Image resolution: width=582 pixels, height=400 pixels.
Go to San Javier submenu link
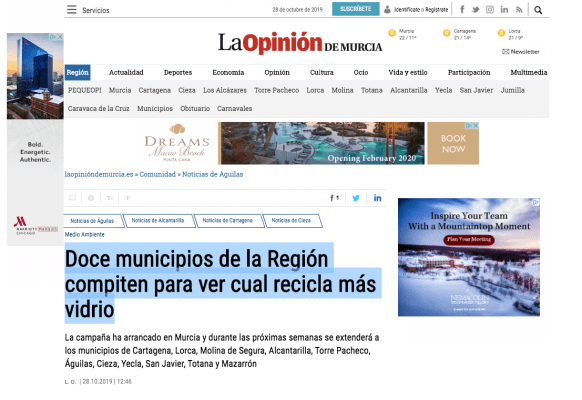point(476,90)
